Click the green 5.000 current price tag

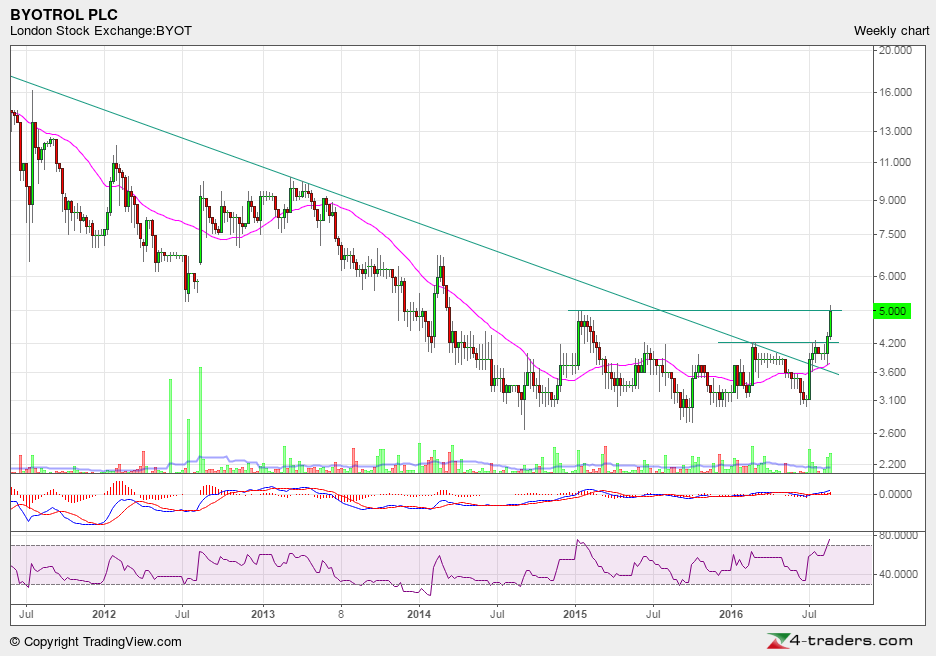(892, 310)
